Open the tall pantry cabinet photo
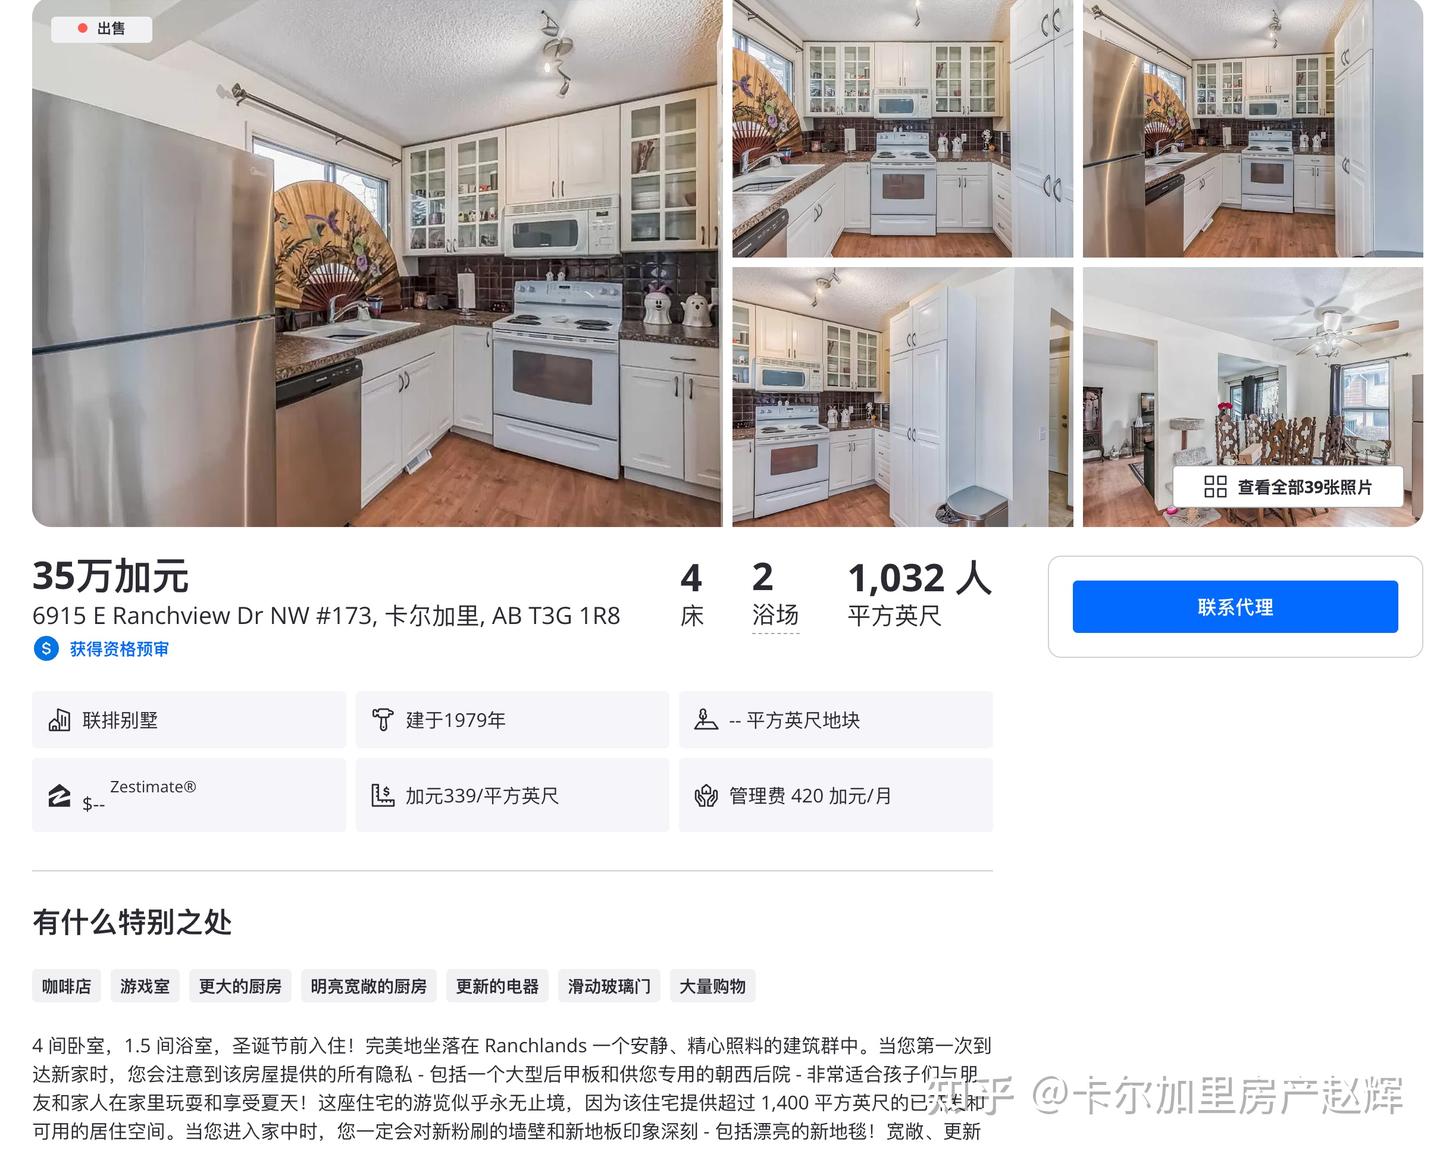Image resolution: width=1440 pixels, height=1154 pixels. pos(903,397)
